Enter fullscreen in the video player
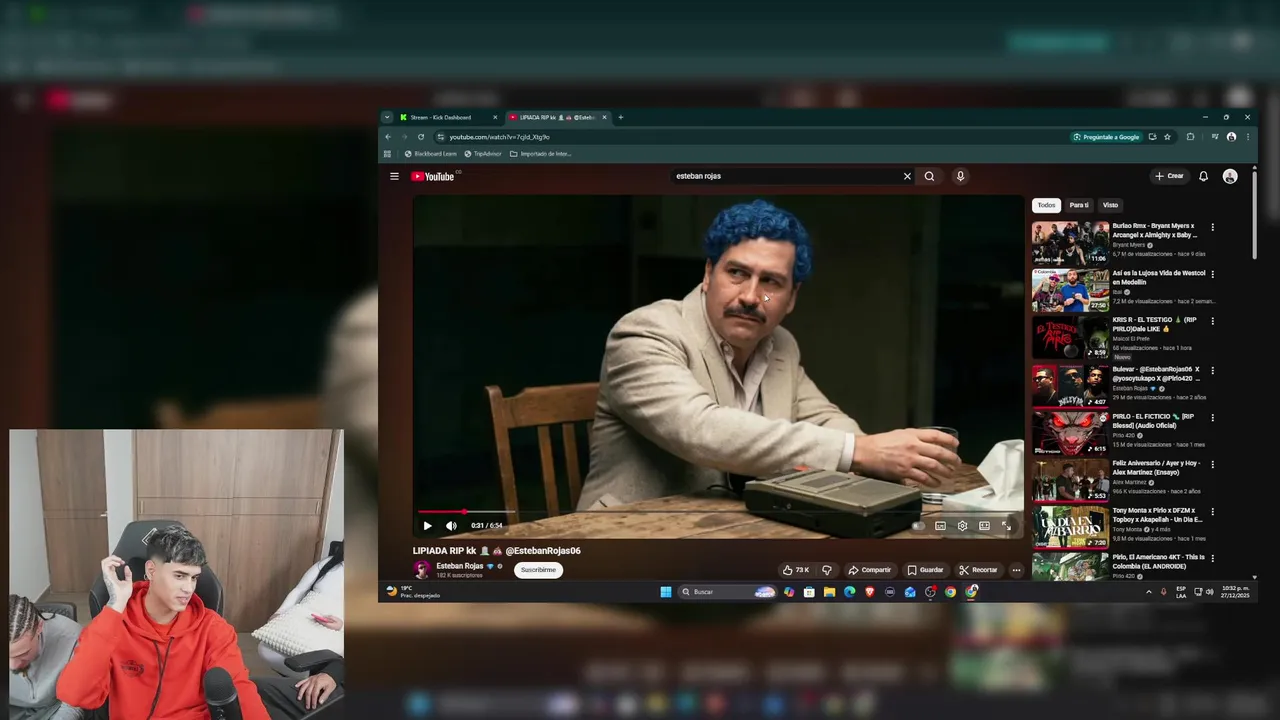Image resolution: width=1280 pixels, height=720 pixels. 1006,525
